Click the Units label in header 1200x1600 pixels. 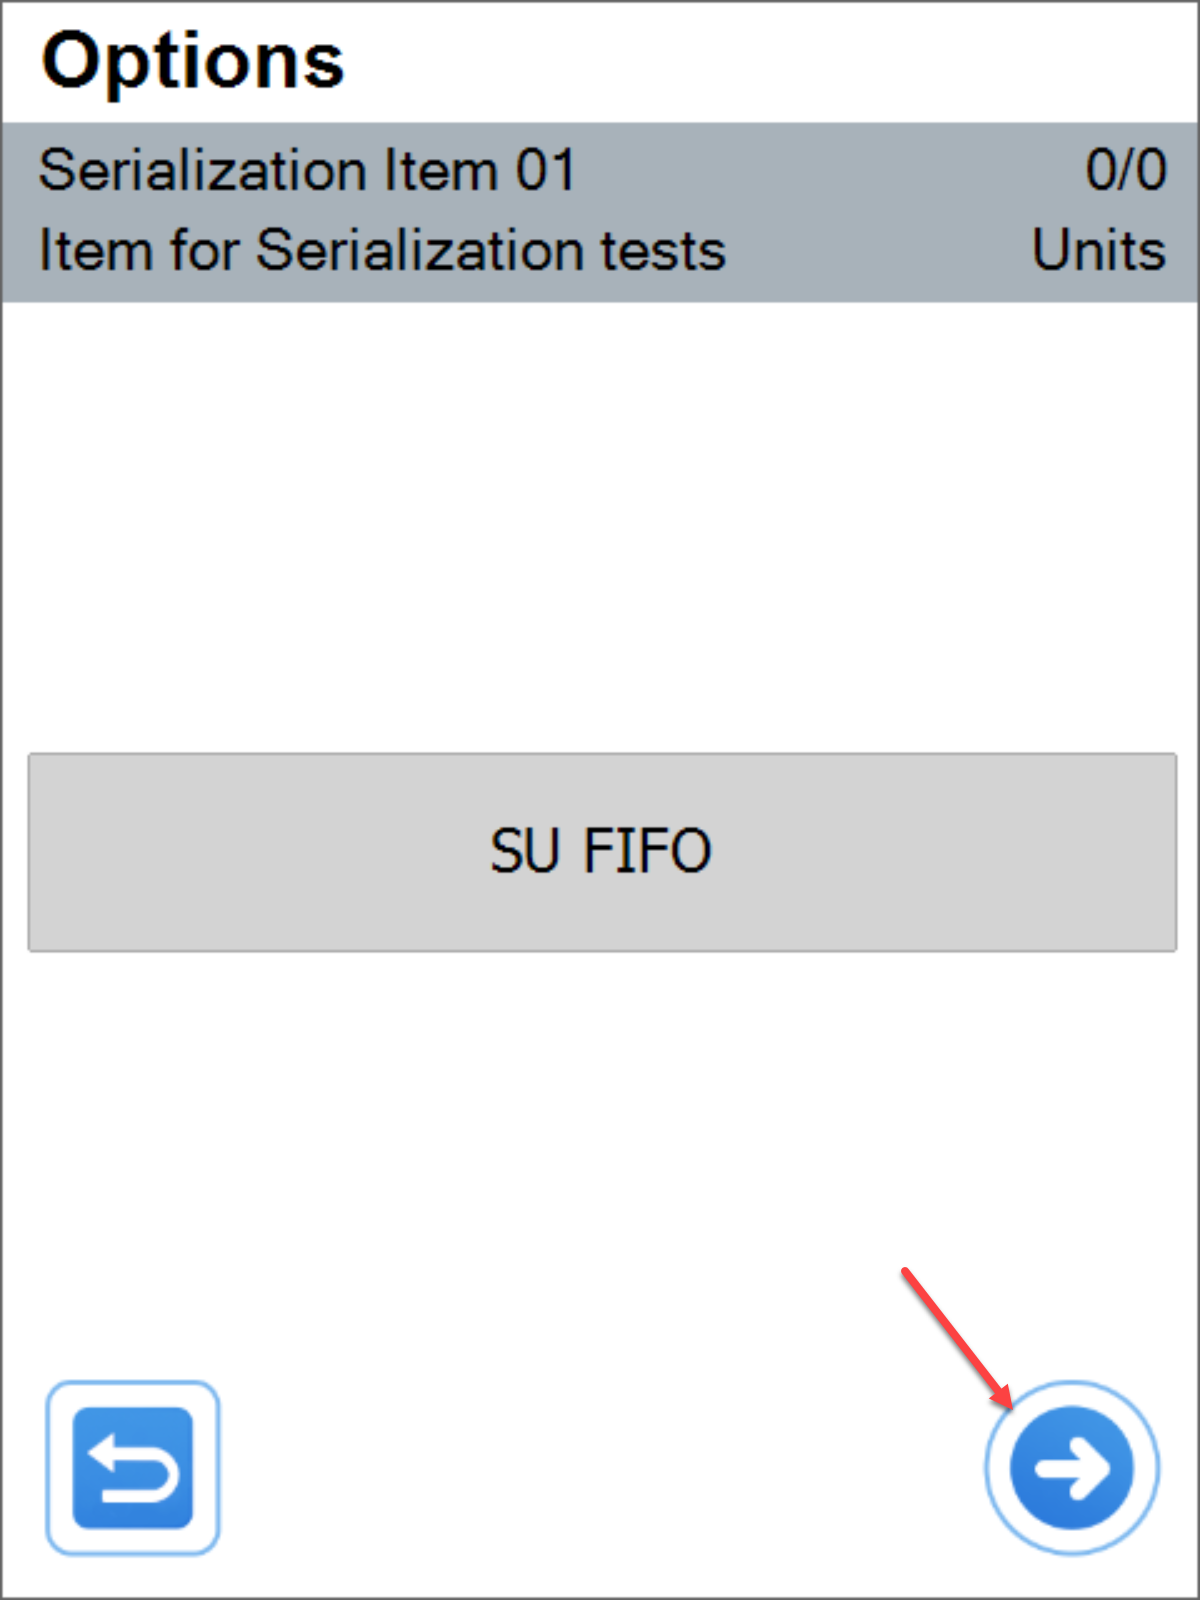coord(1098,250)
